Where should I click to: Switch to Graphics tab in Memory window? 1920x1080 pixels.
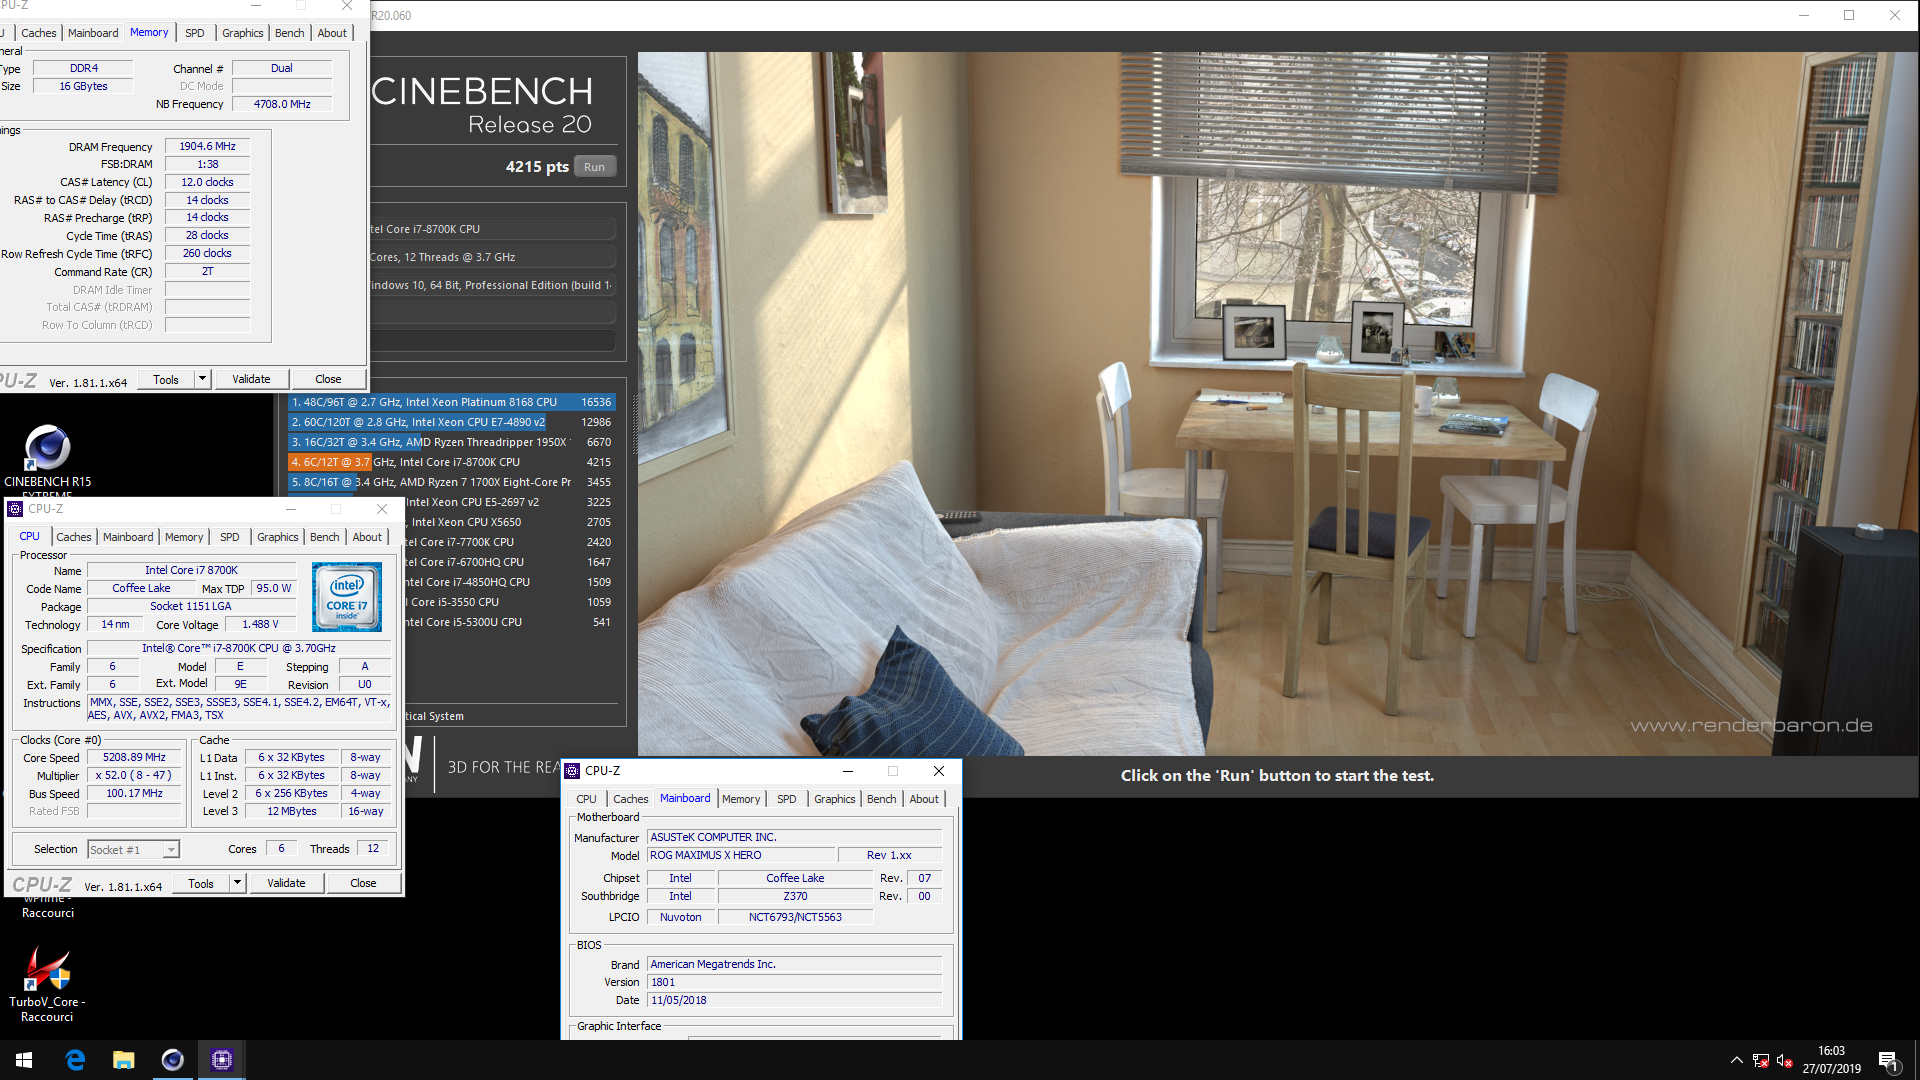(242, 33)
